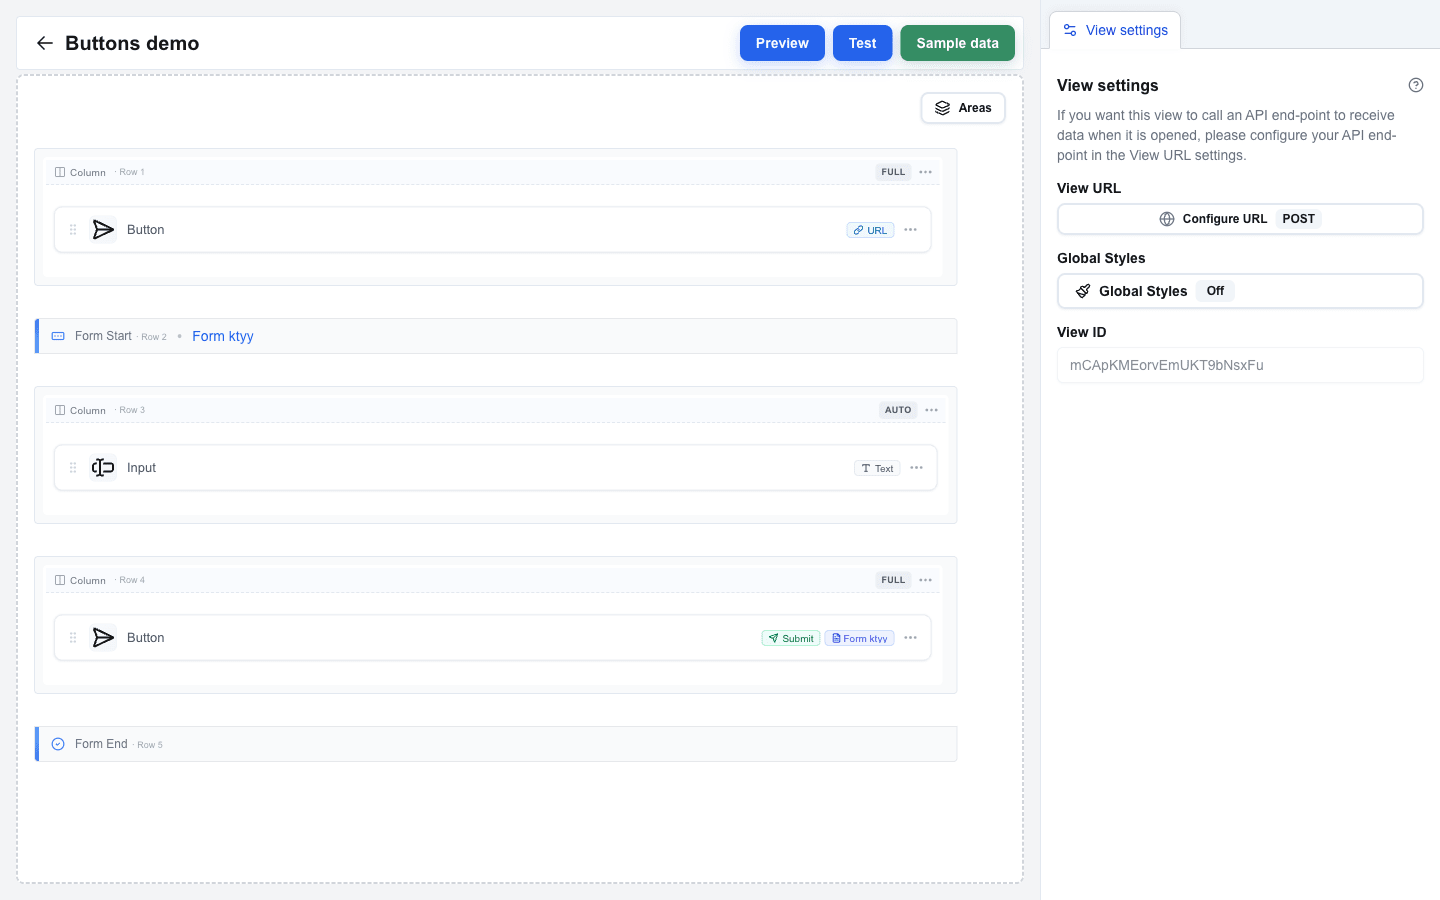This screenshot has height=900, width=1440.
Task: Open the Form ktyy link
Action: click(x=223, y=336)
